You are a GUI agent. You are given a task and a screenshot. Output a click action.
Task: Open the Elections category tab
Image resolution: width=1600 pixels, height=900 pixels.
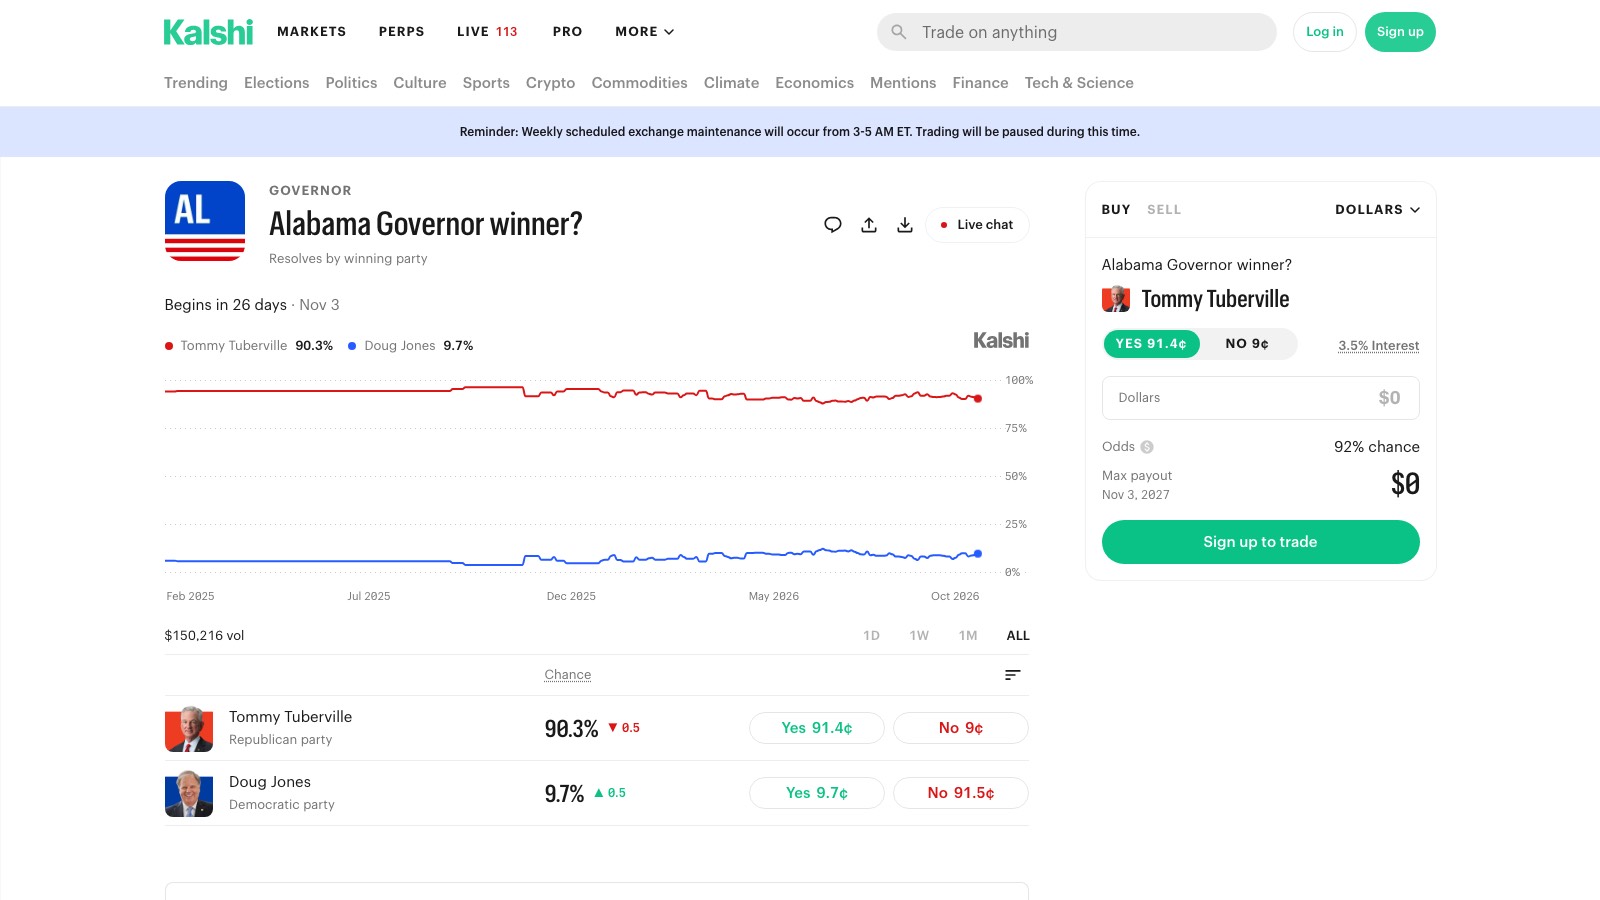tap(276, 83)
